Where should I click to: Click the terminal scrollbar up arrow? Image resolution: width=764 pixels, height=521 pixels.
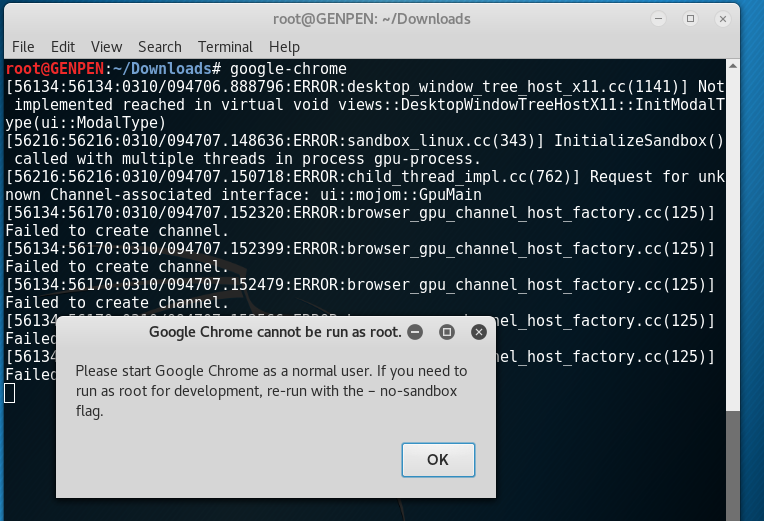click(x=732, y=65)
